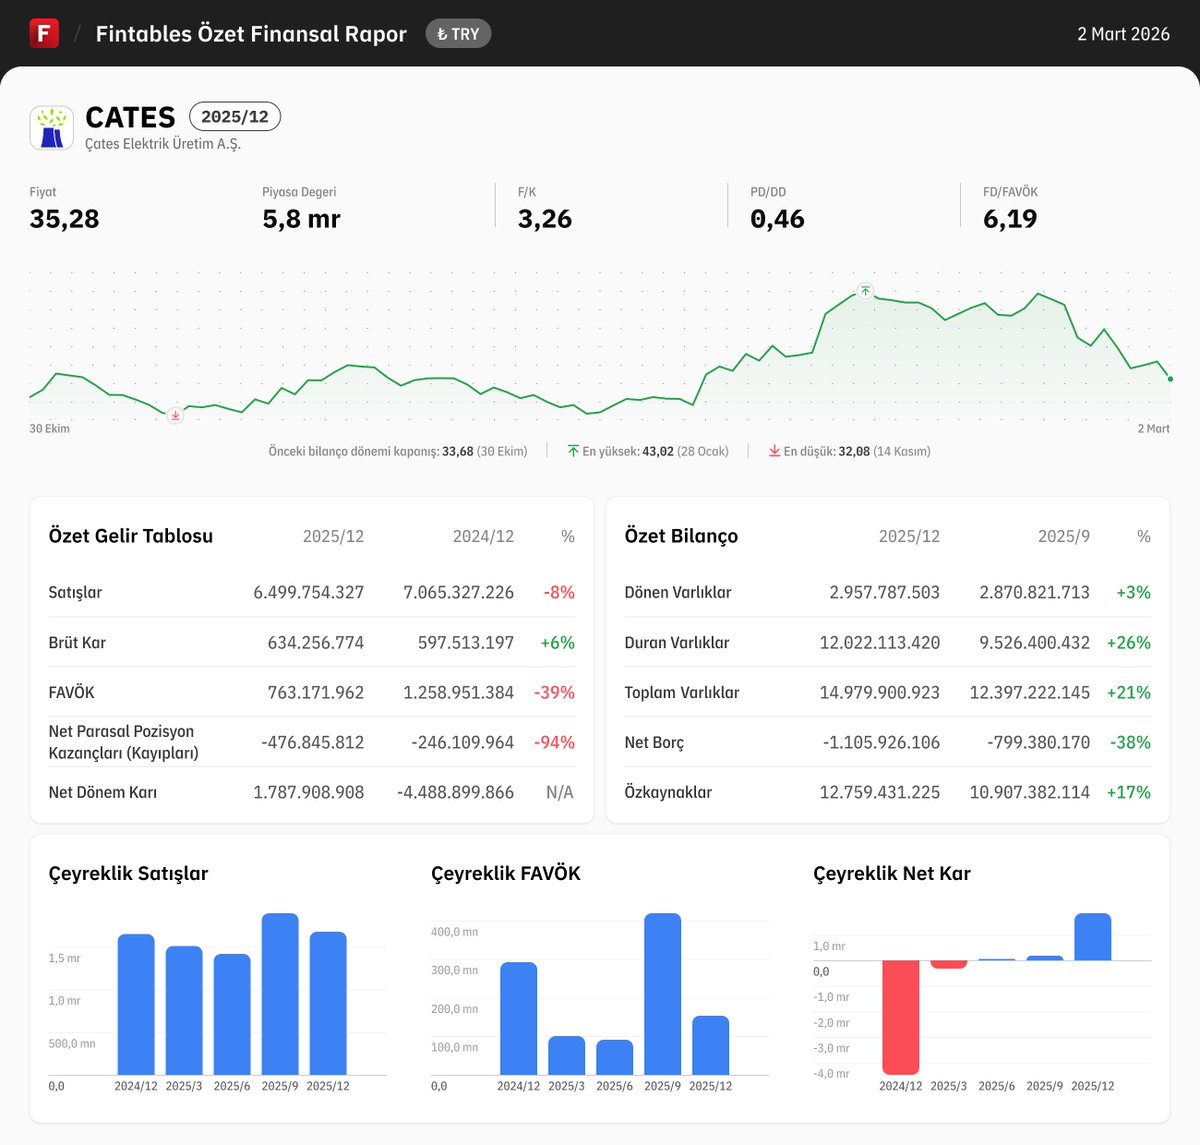Click the -94% change value
The width and height of the screenshot is (1200, 1145).
[554, 742]
